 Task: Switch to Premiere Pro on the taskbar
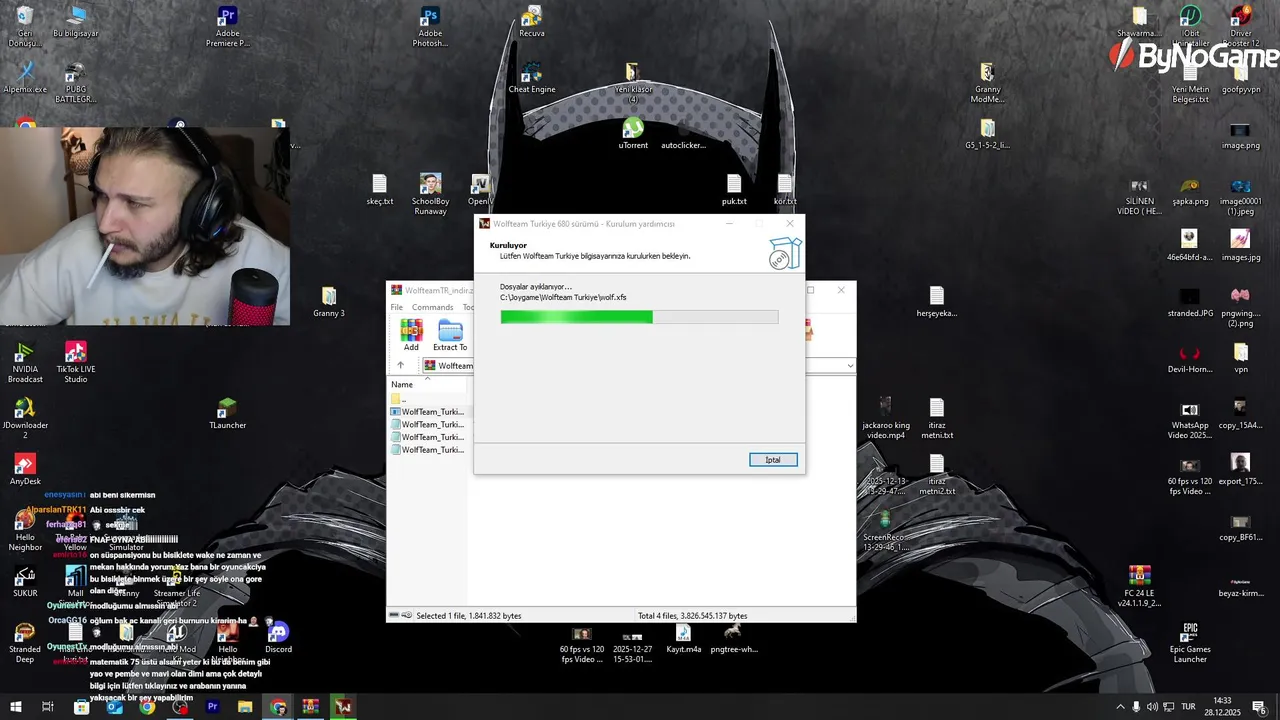pos(212,707)
